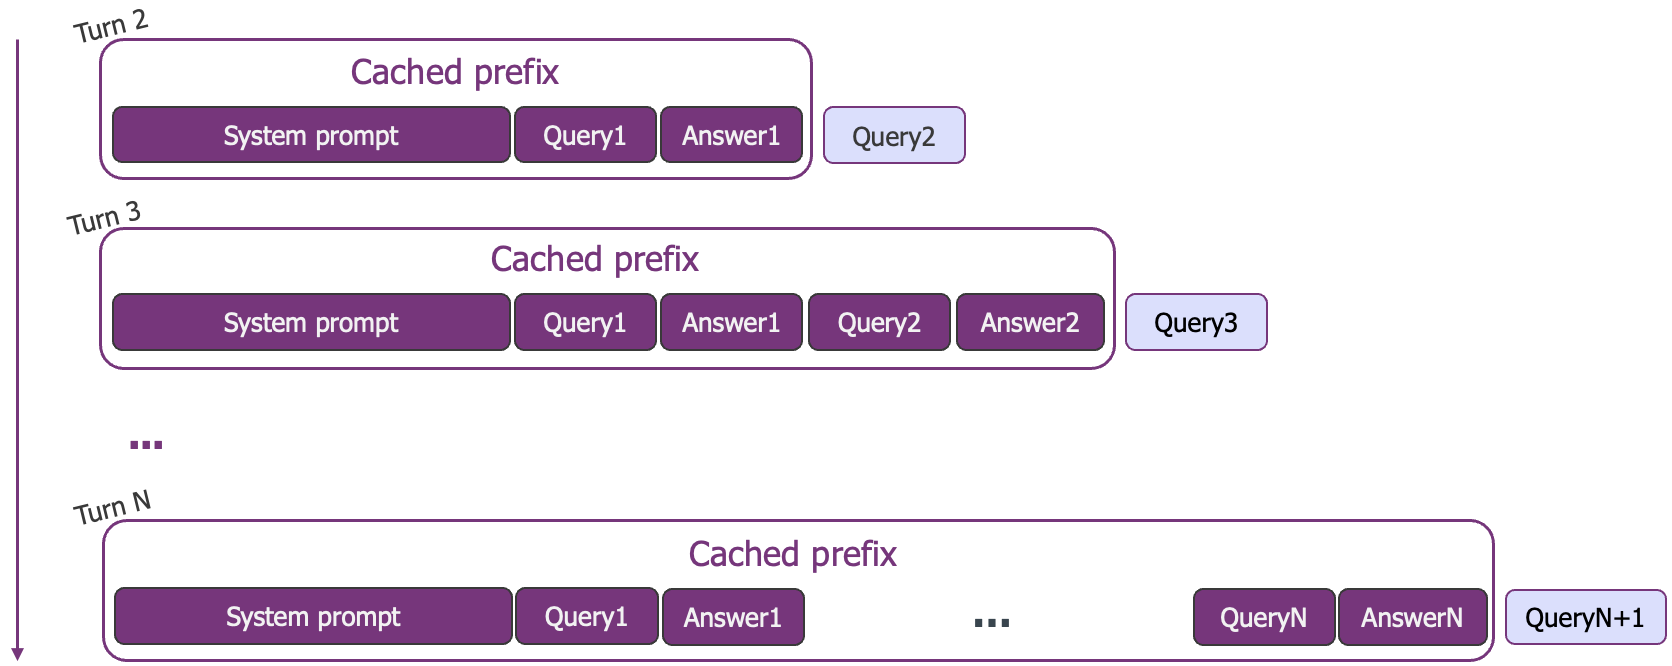
Task: Click the QueryN block
Action: click(1264, 617)
